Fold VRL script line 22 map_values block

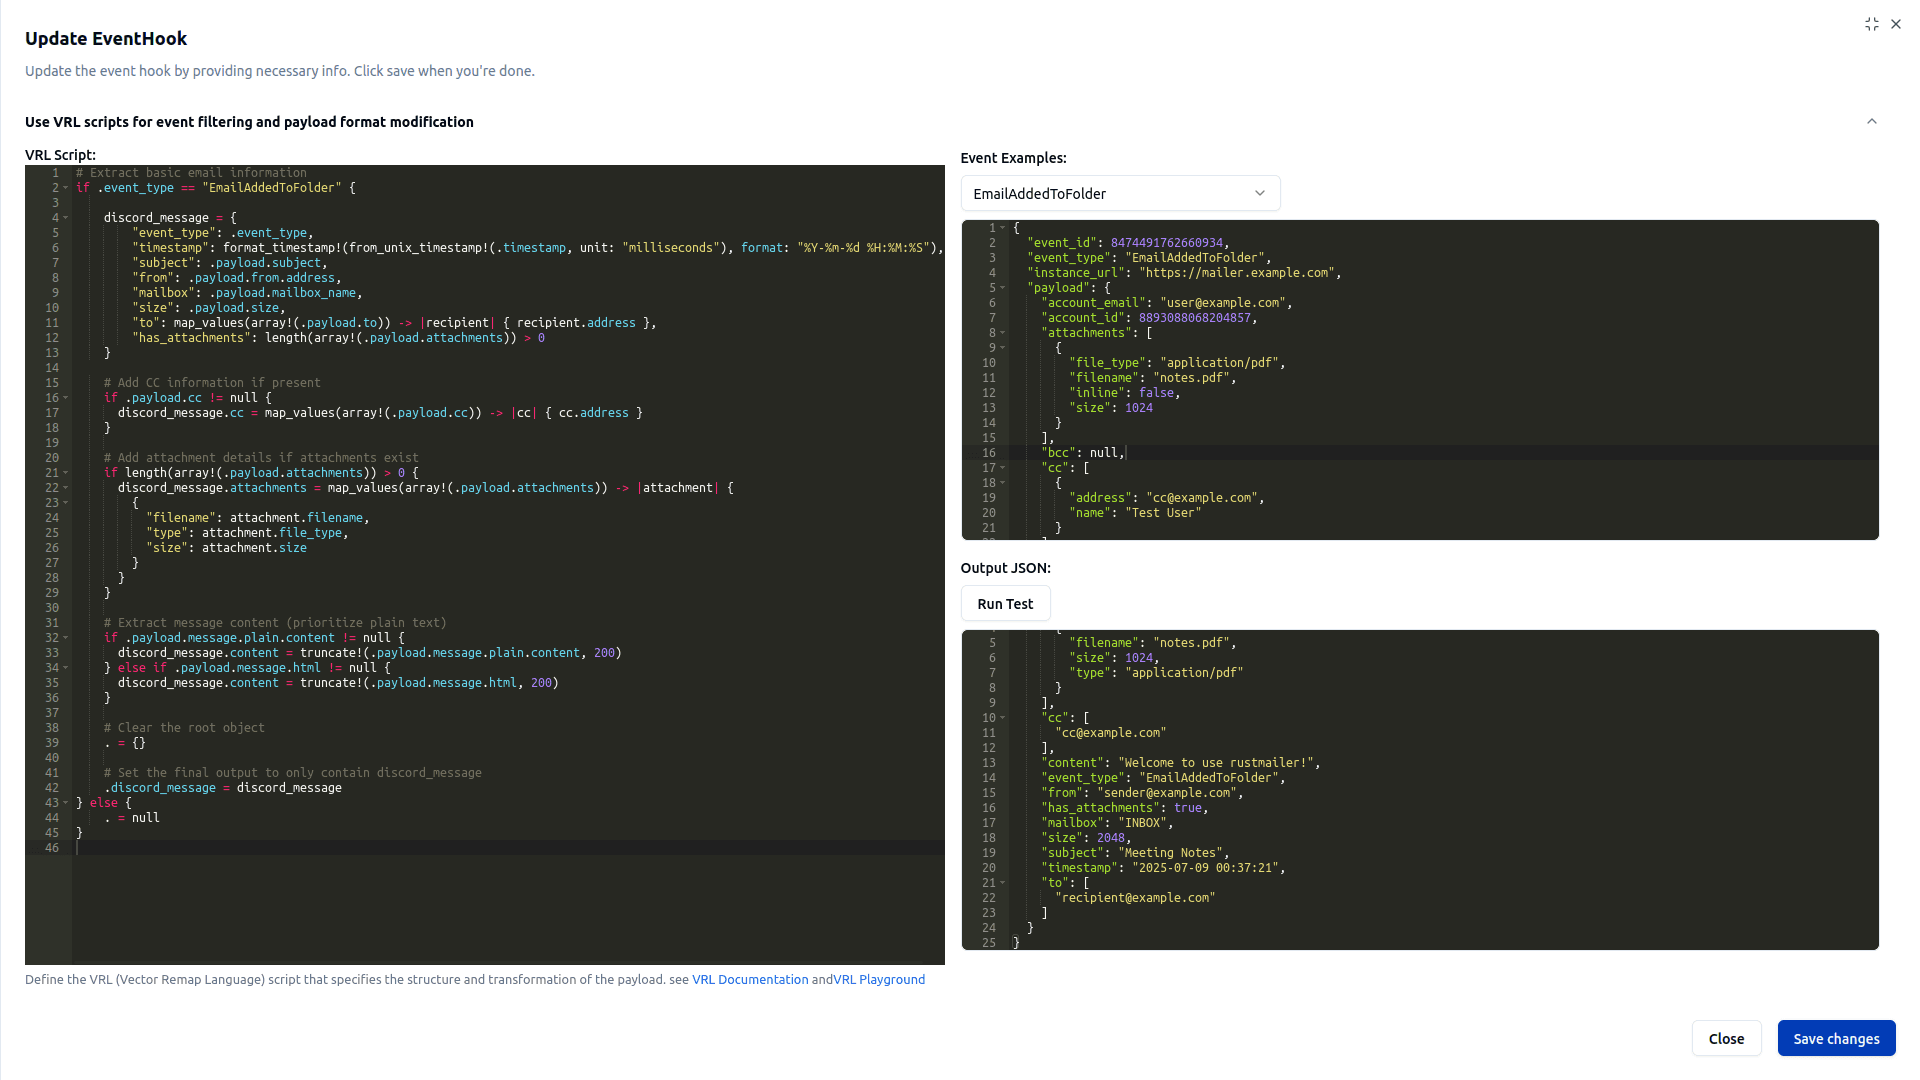[x=66, y=488]
